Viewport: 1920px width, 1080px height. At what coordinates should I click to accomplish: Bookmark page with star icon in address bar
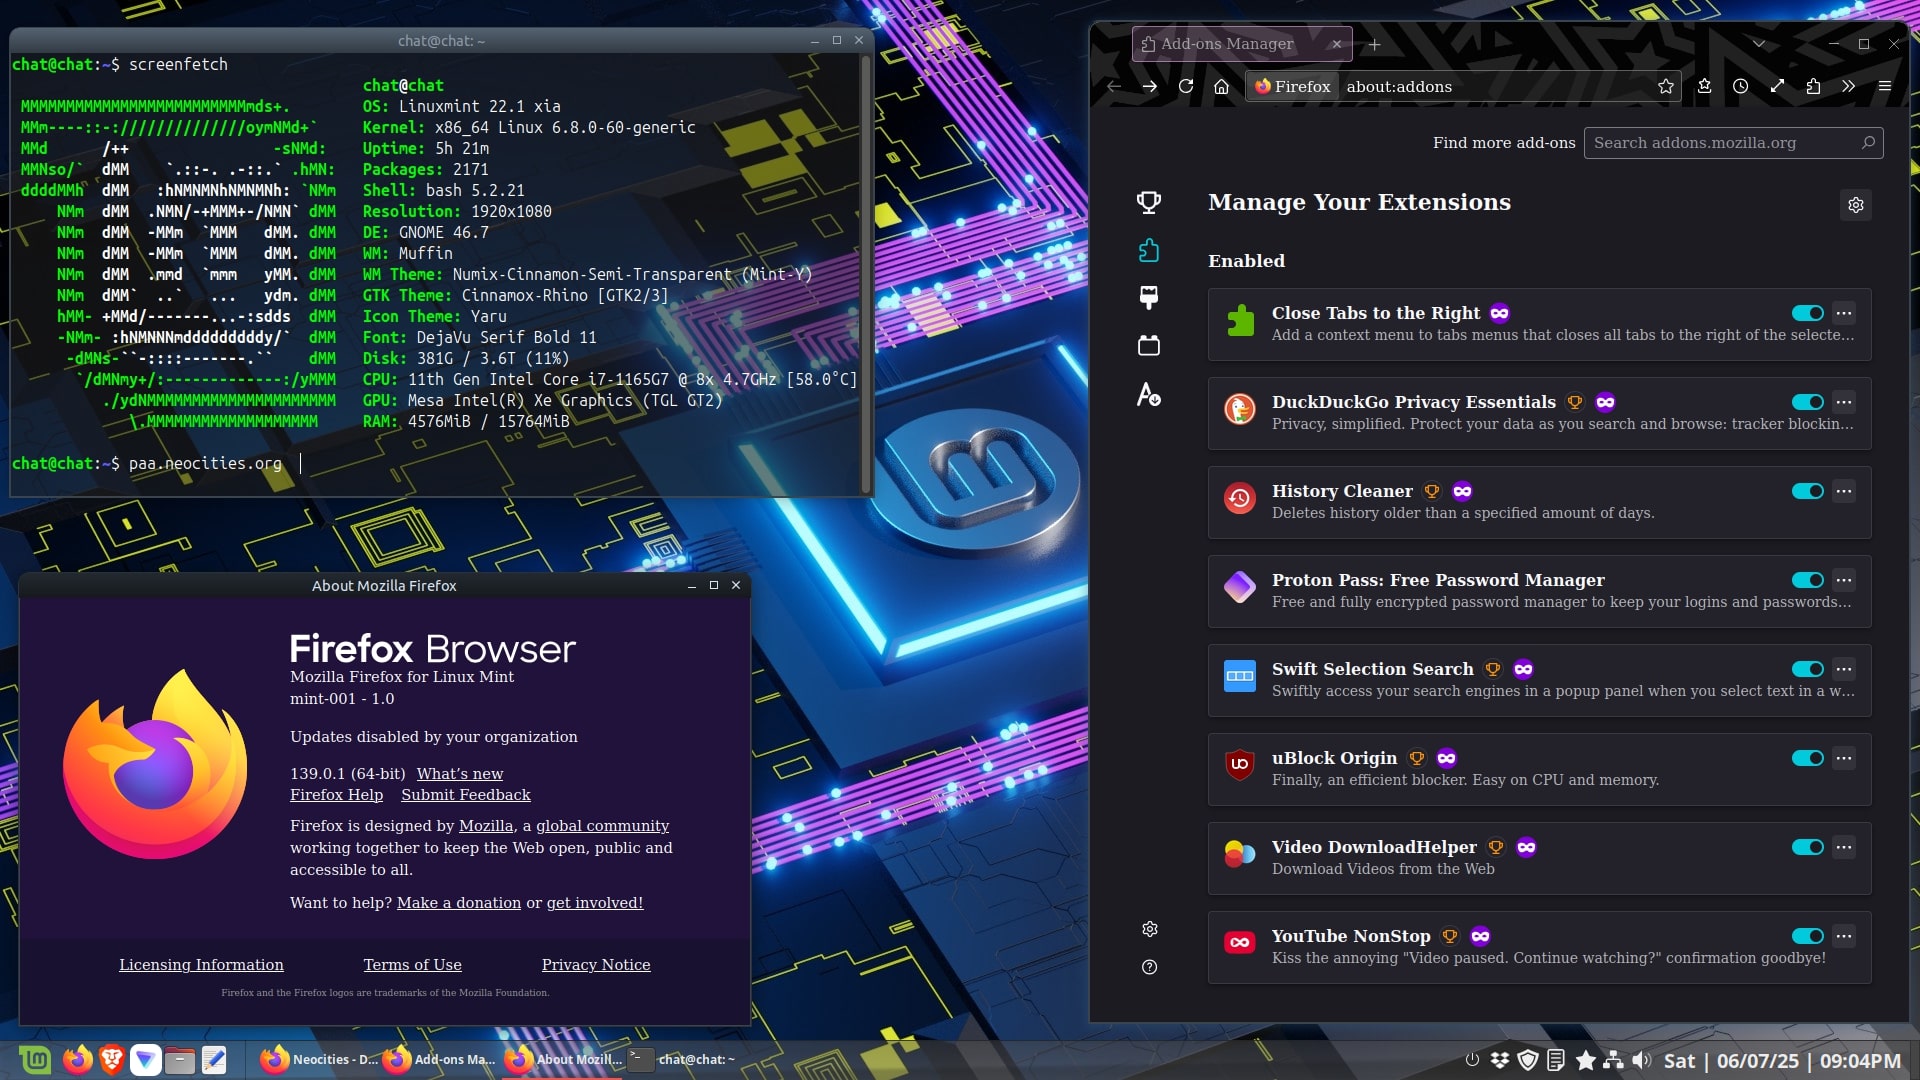pyautogui.click(x=1666, y=86)
